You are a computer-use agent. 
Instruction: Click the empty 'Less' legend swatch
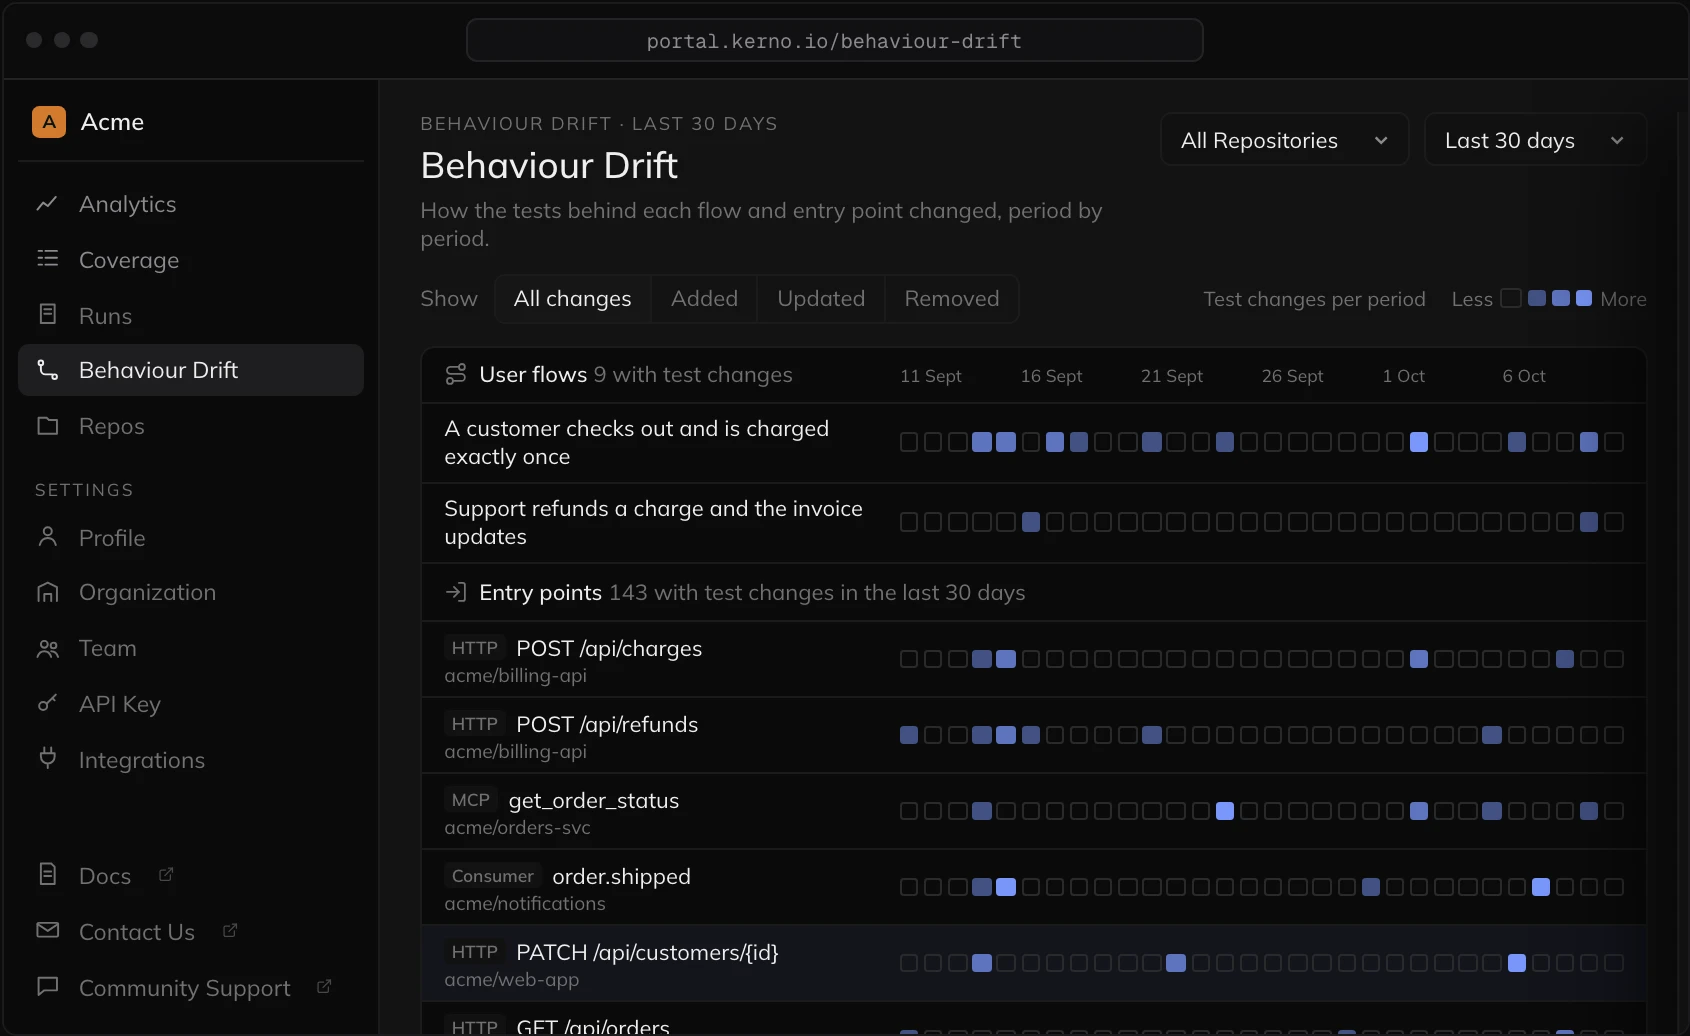tap(1511, 298)
